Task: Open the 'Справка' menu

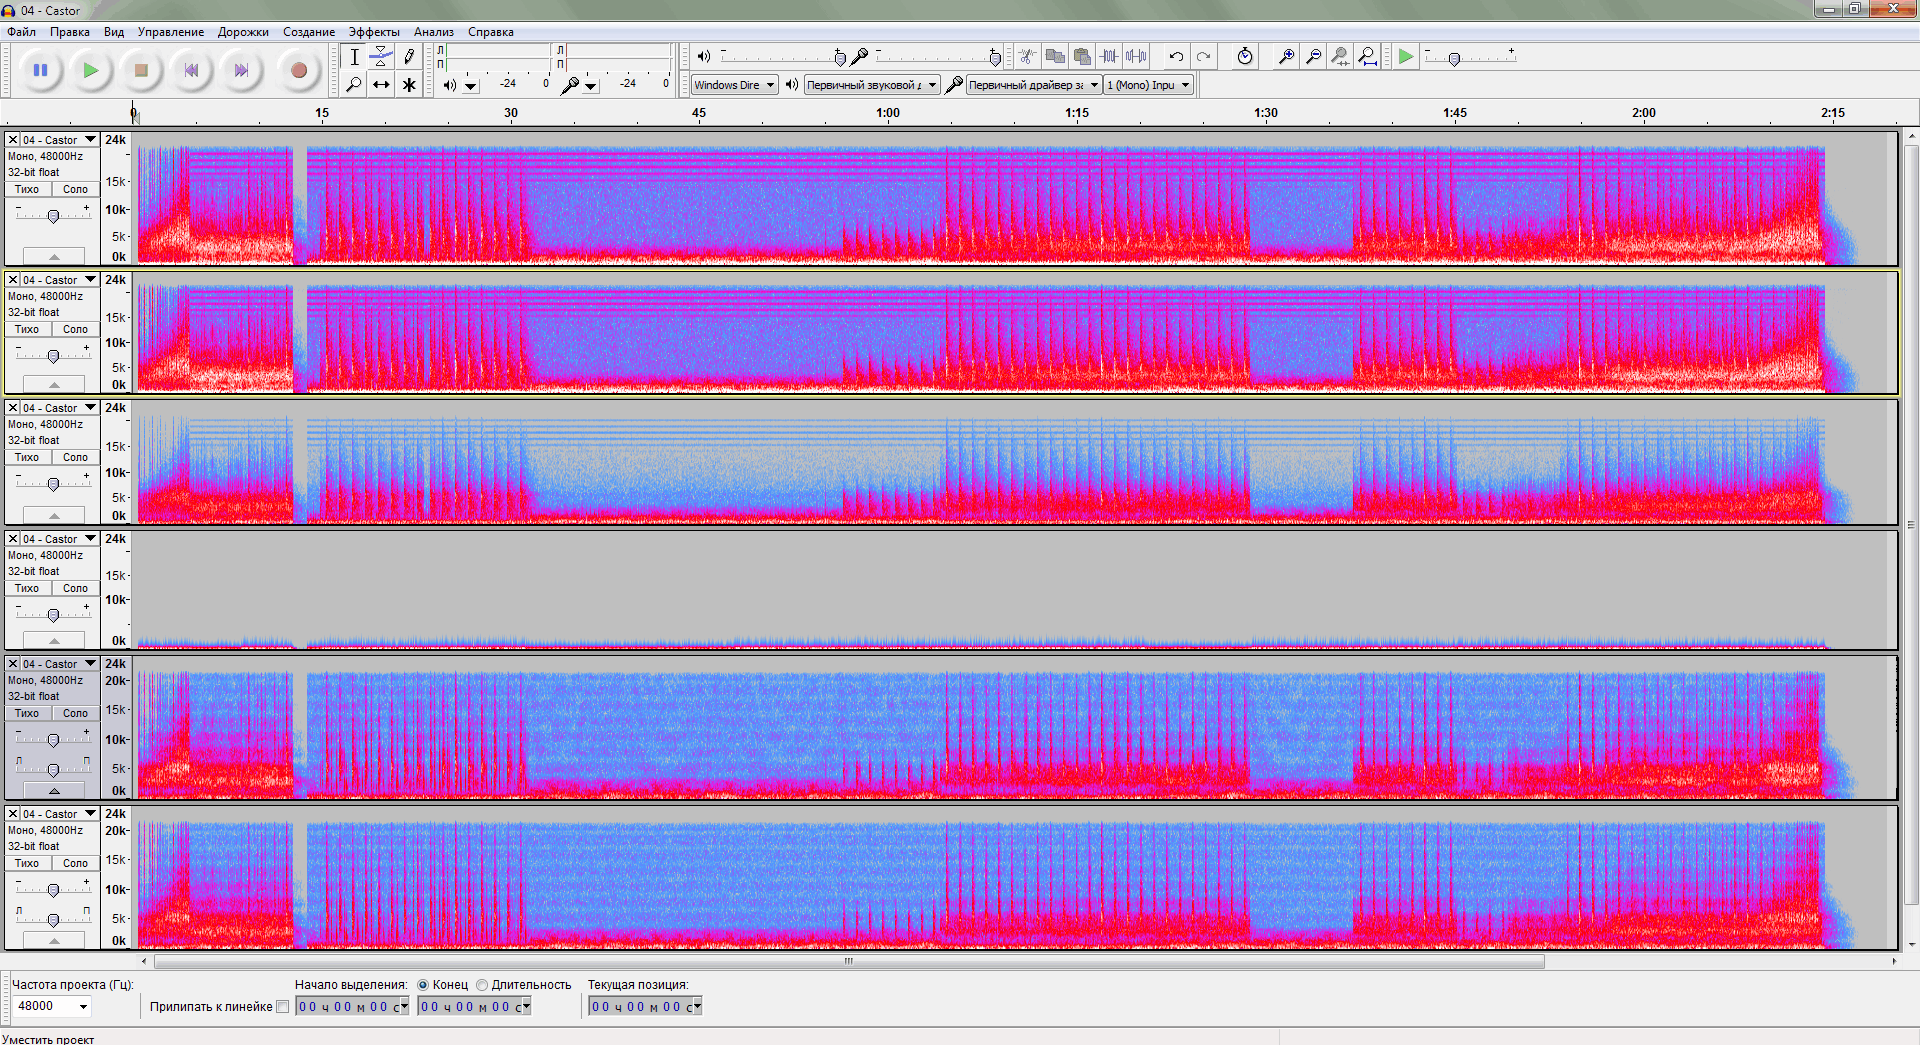Action: point(491,32)
